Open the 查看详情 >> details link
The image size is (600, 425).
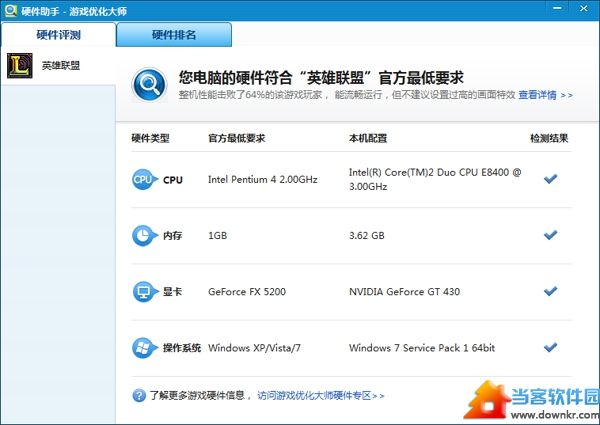pyautogui.click(x=545, y=95)
